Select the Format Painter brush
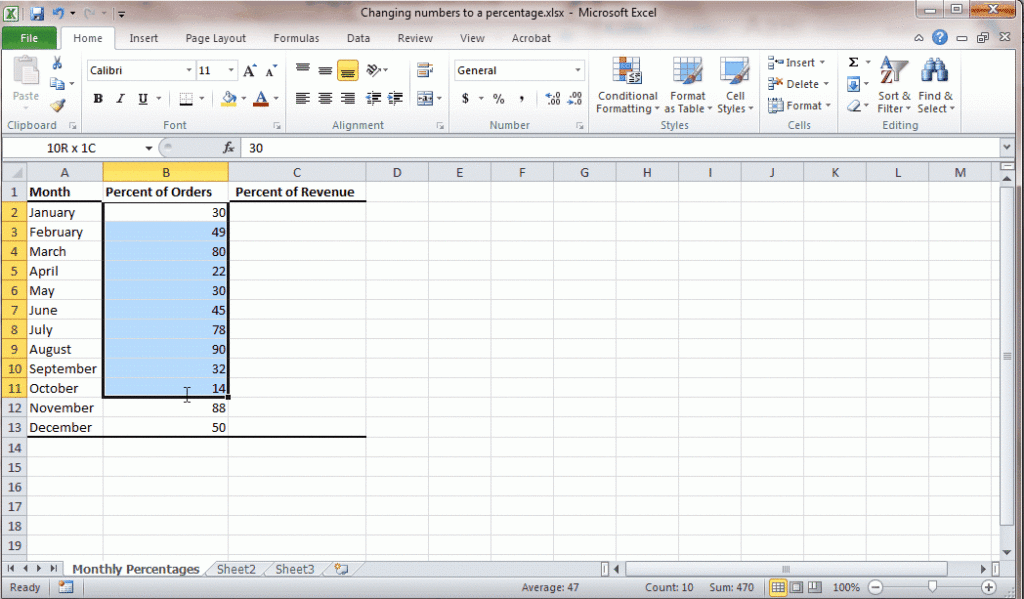This screenshot has width=1024, height=599. [57, 105]
